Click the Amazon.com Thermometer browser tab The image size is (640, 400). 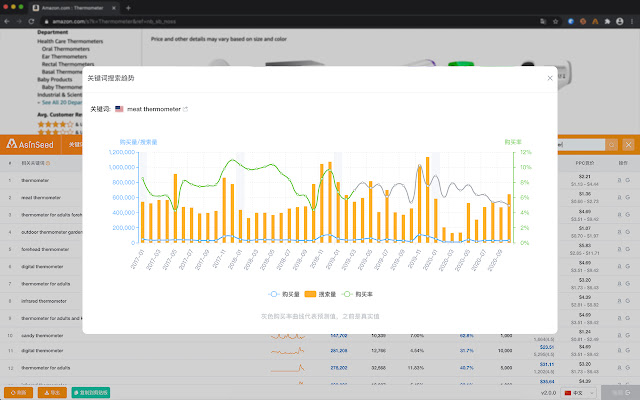[x=73, y=6]
